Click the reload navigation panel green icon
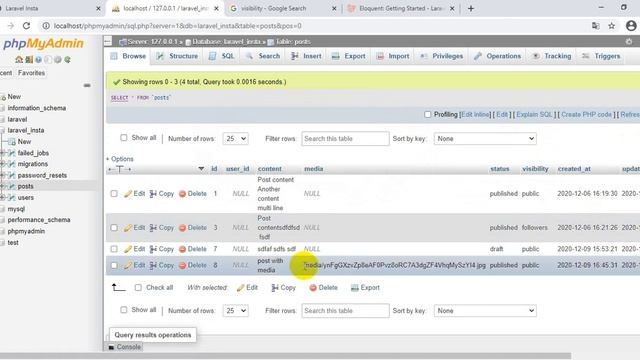 [x=67, y=60]
